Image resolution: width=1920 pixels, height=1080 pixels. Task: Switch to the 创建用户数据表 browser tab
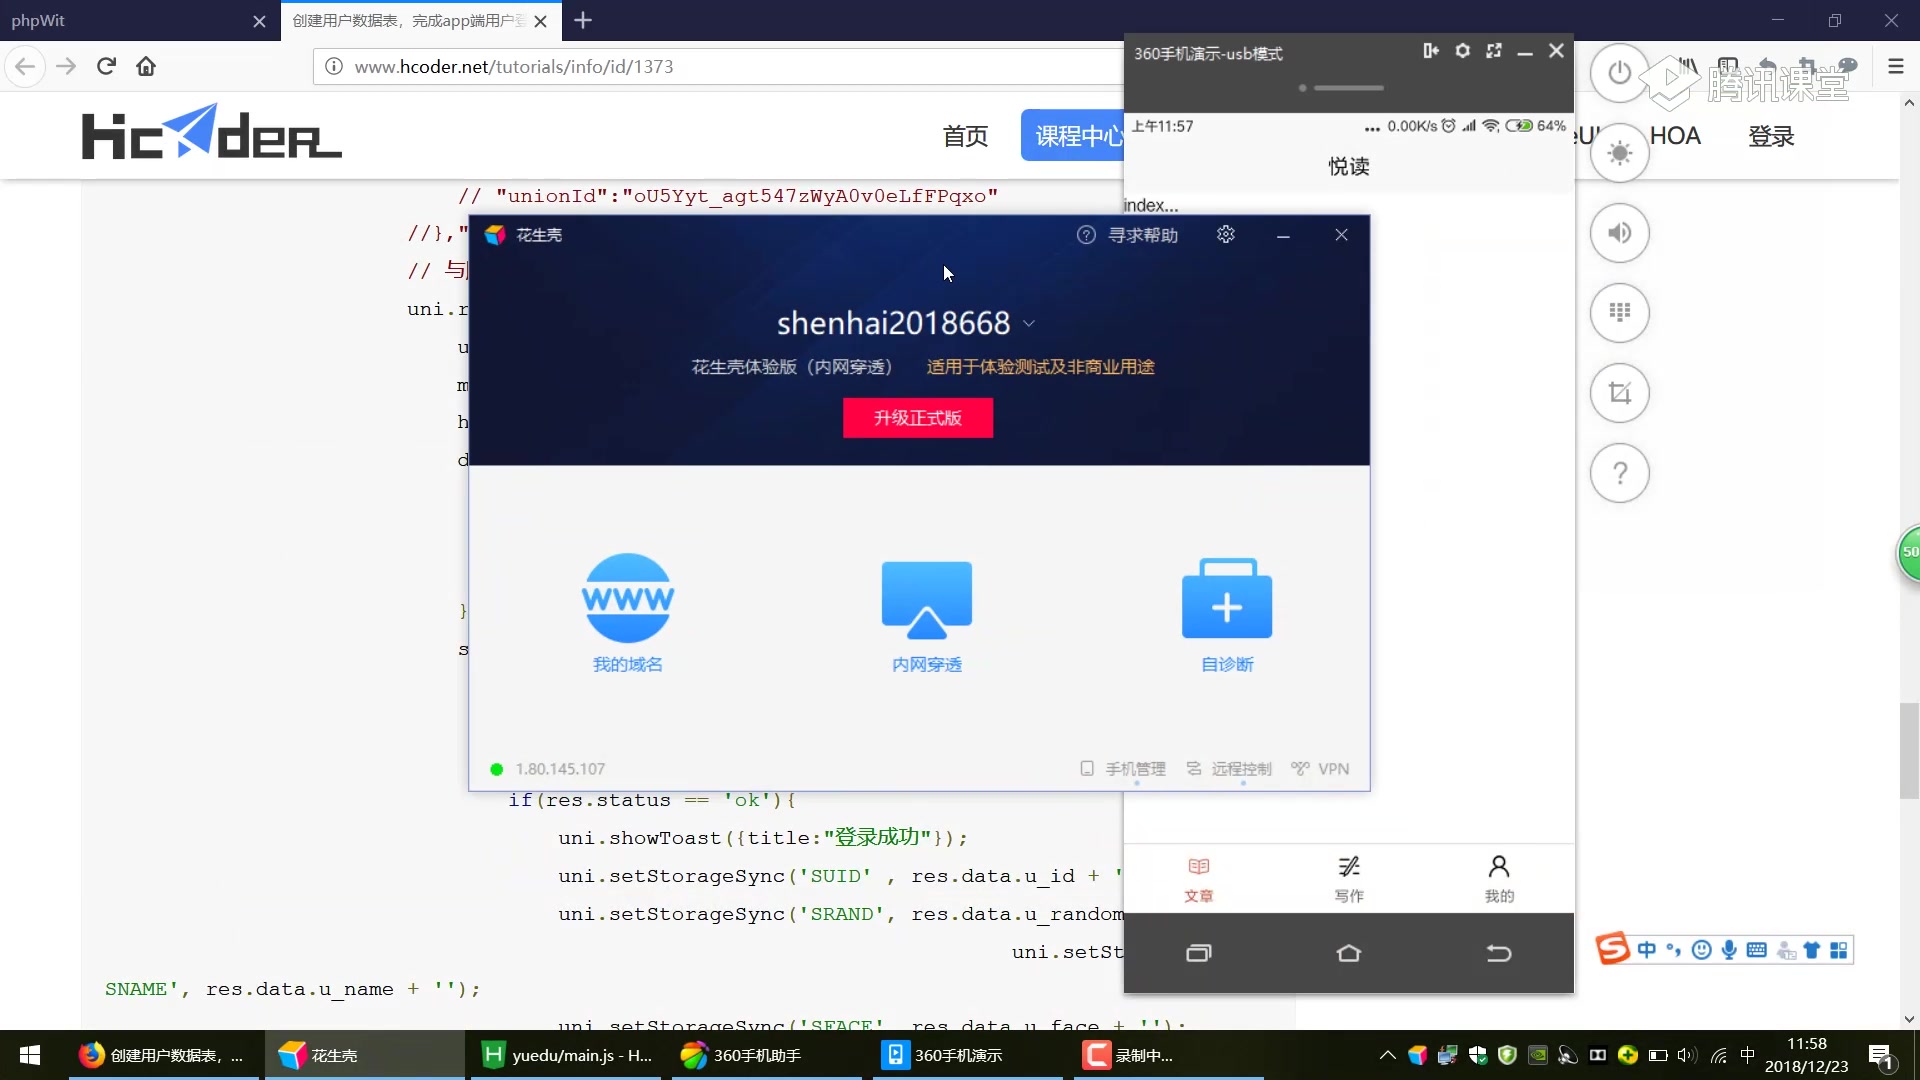pyautogui.click(x=420, y=20)
